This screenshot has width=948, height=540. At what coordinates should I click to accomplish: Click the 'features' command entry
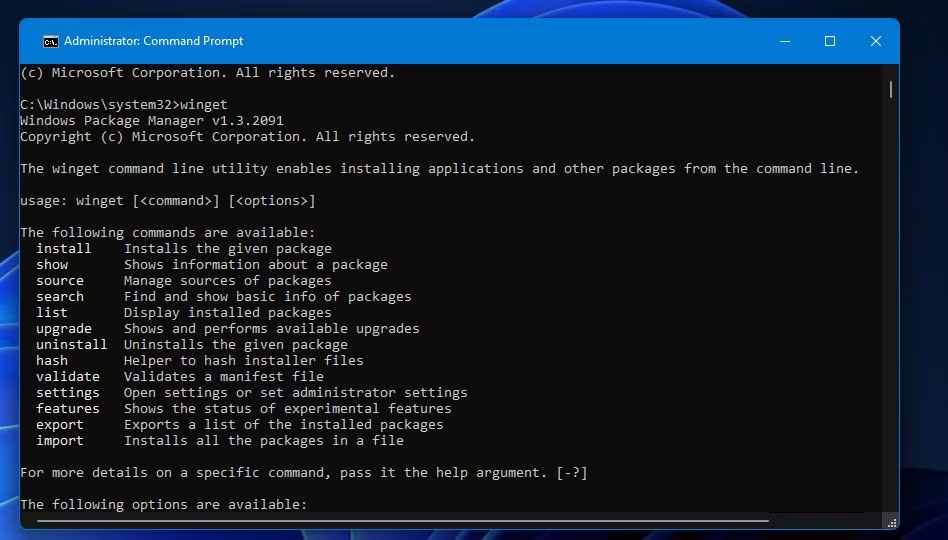(x=68, y=409)
